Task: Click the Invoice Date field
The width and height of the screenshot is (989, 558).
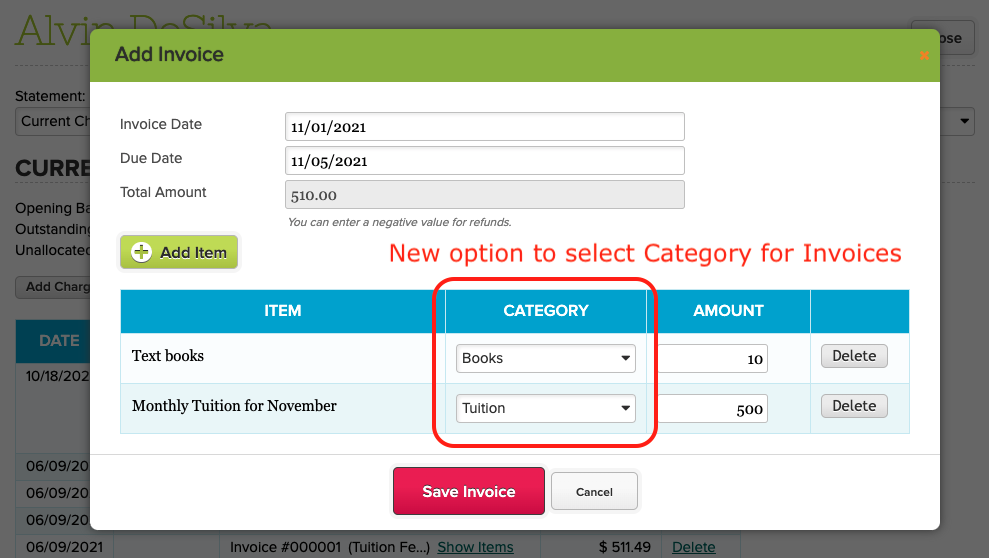Action: 485,127
